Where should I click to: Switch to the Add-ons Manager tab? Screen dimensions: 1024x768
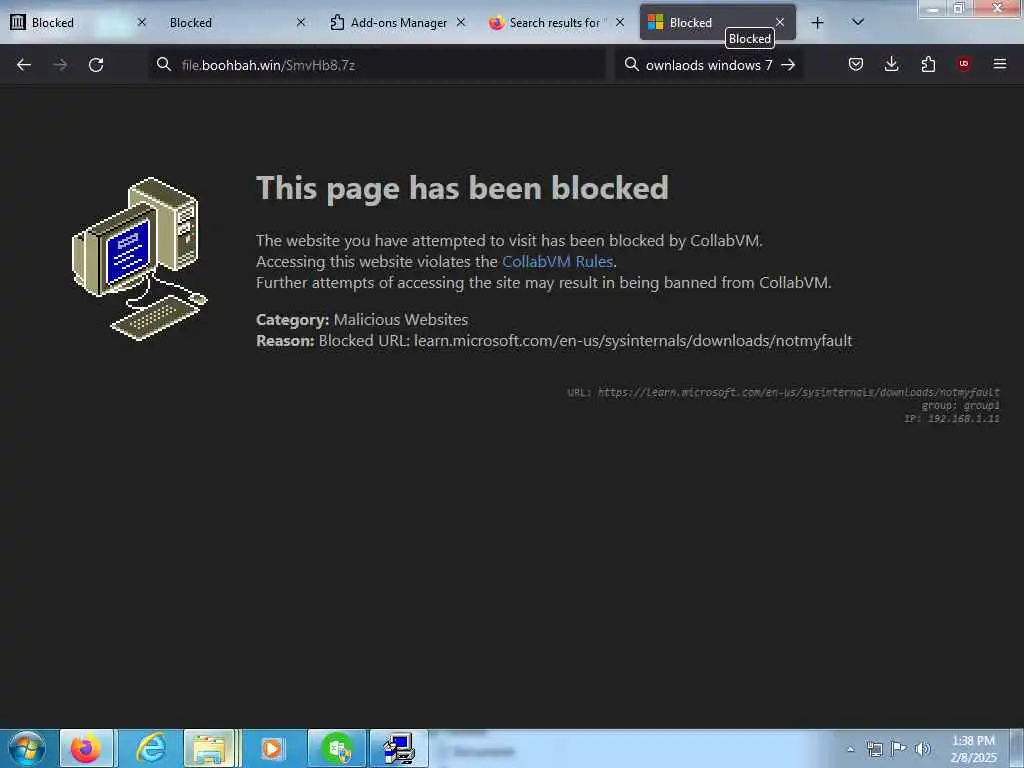(x=398, y=23)
